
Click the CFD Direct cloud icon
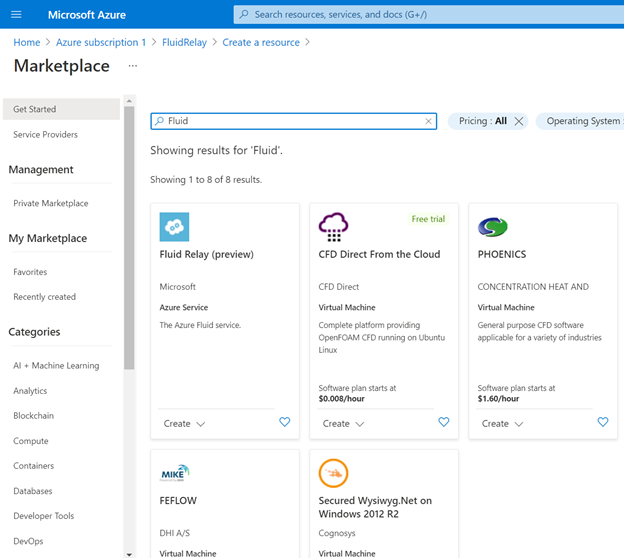(333, 227)
